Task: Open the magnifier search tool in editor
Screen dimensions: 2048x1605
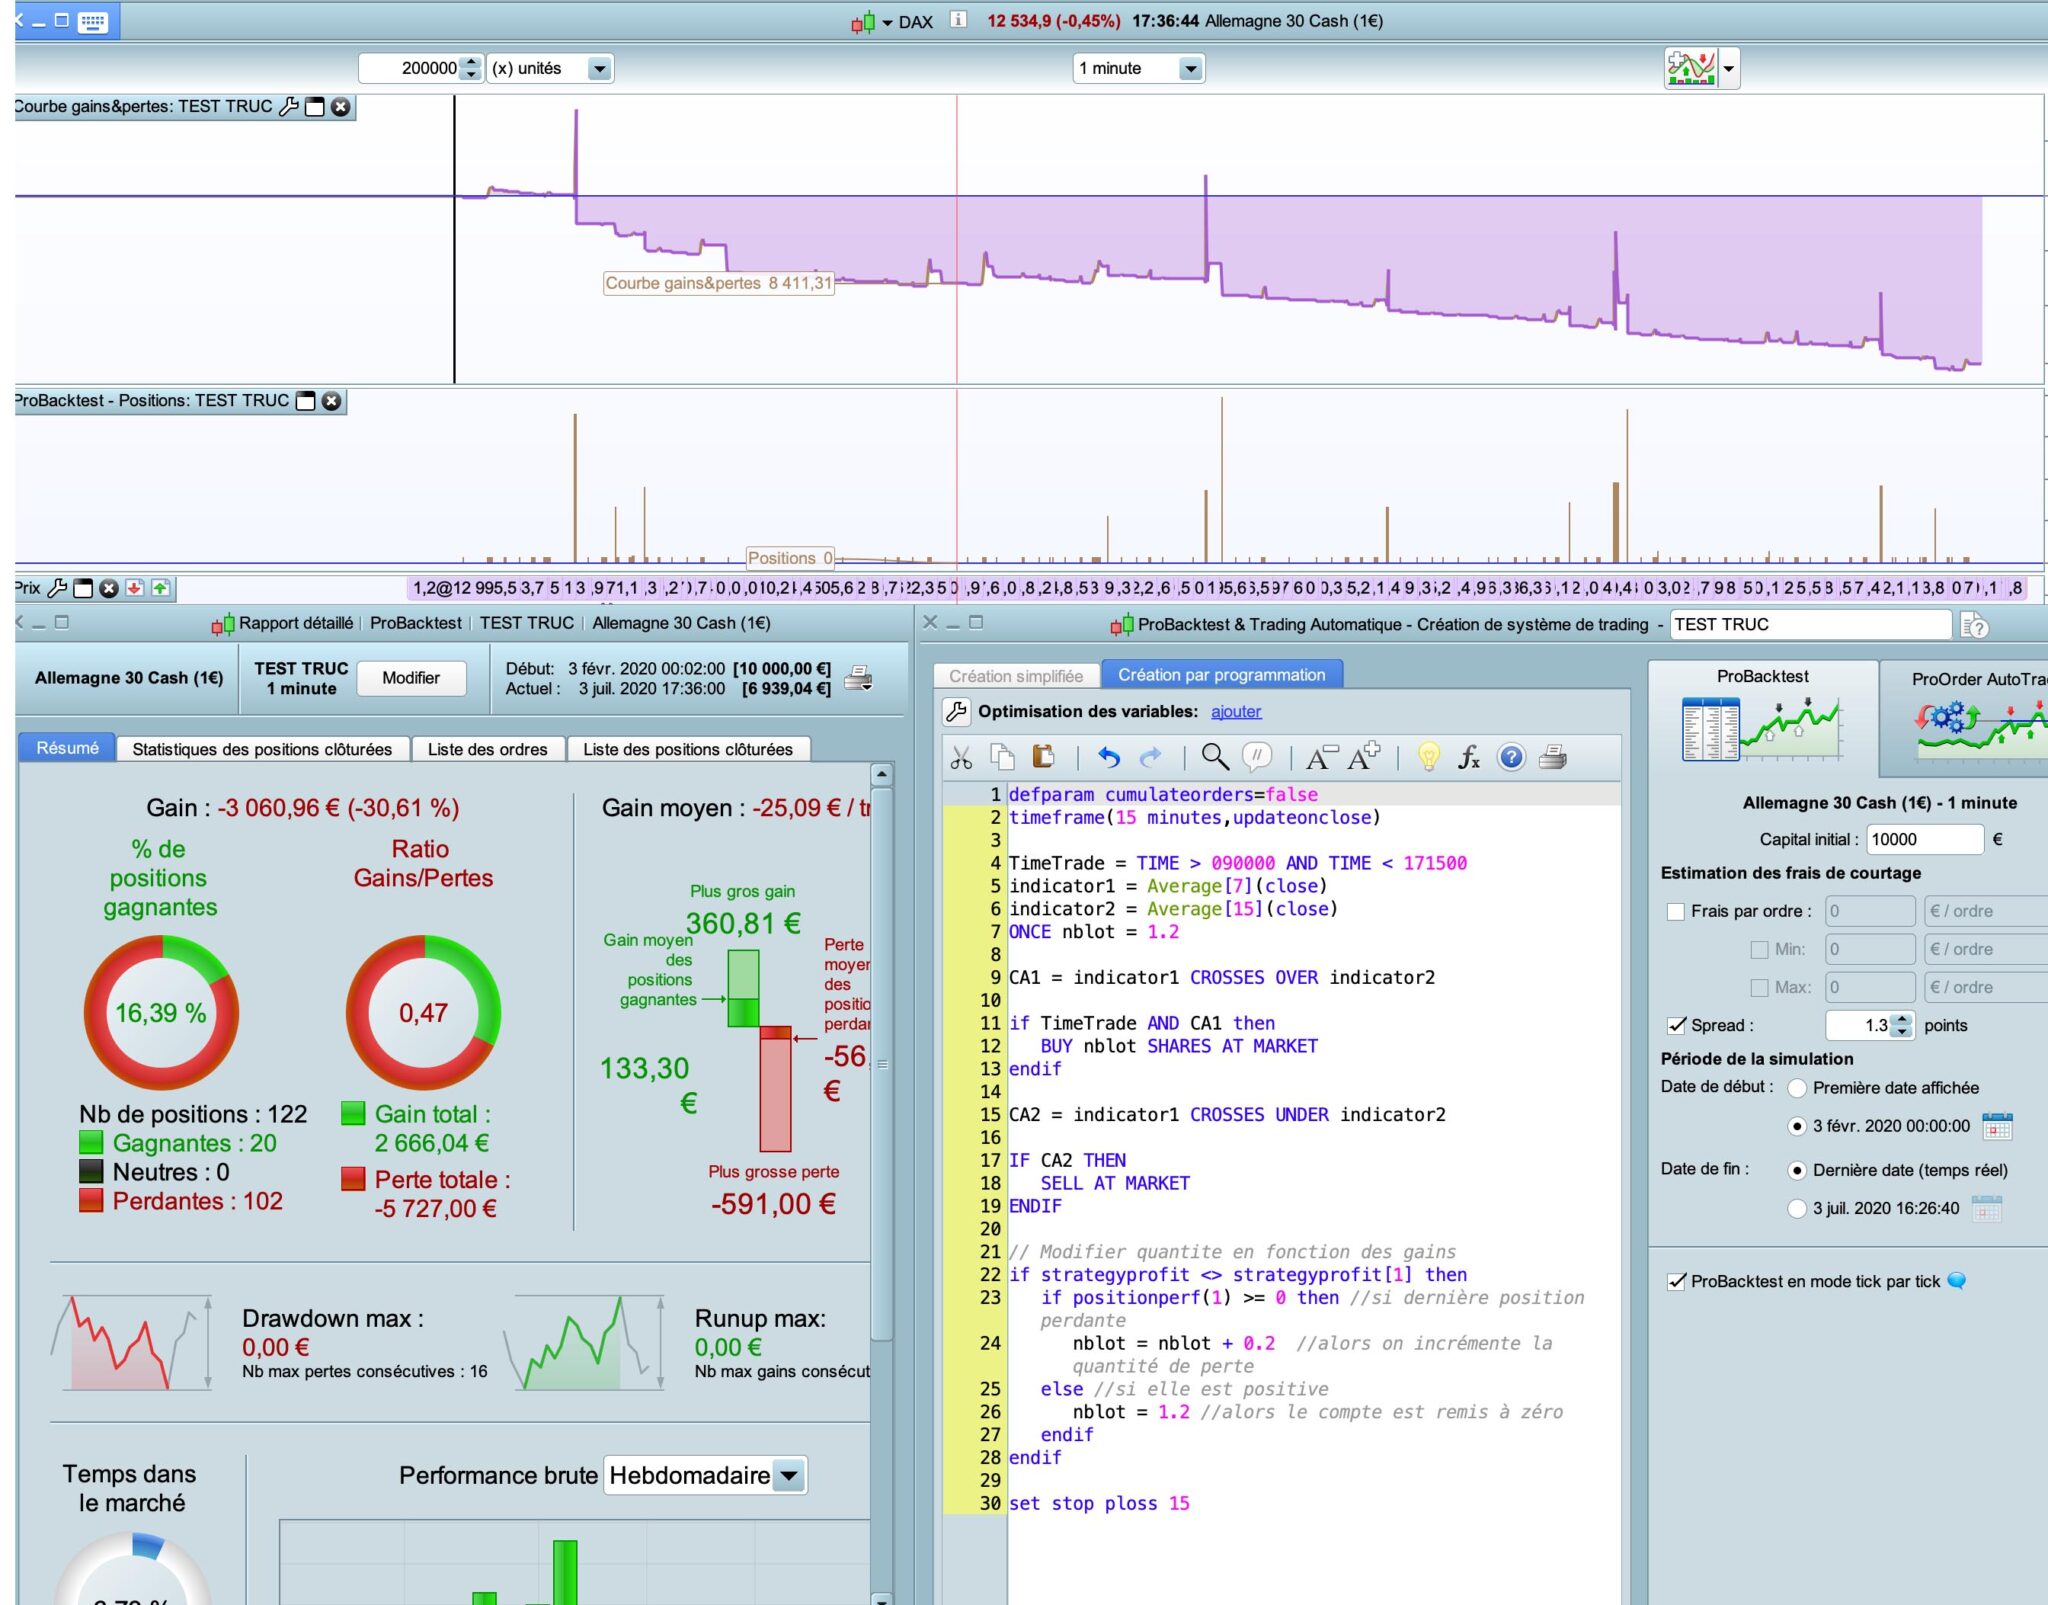Action: point(1215,757)
